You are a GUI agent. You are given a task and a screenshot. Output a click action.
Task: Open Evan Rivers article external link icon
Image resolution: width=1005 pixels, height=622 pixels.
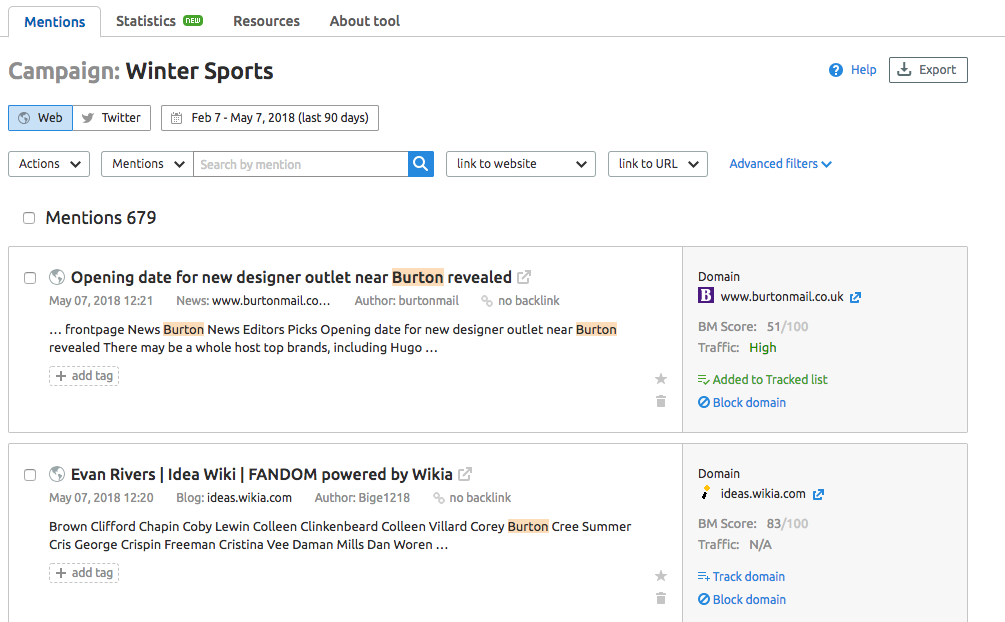point(465,474)
